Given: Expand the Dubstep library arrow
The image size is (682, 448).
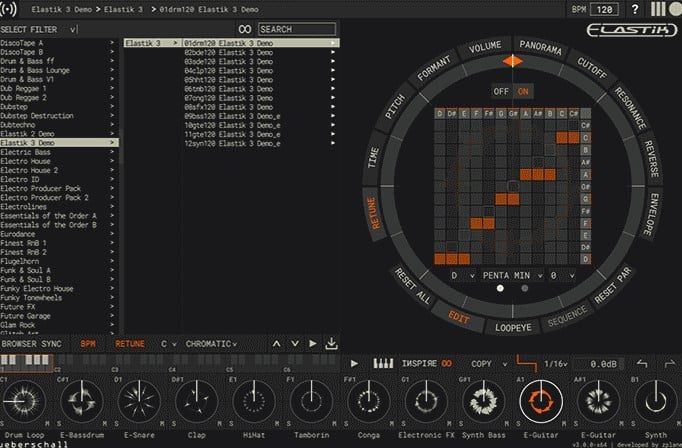Looking at the screenshot, I should coord(112,107).
